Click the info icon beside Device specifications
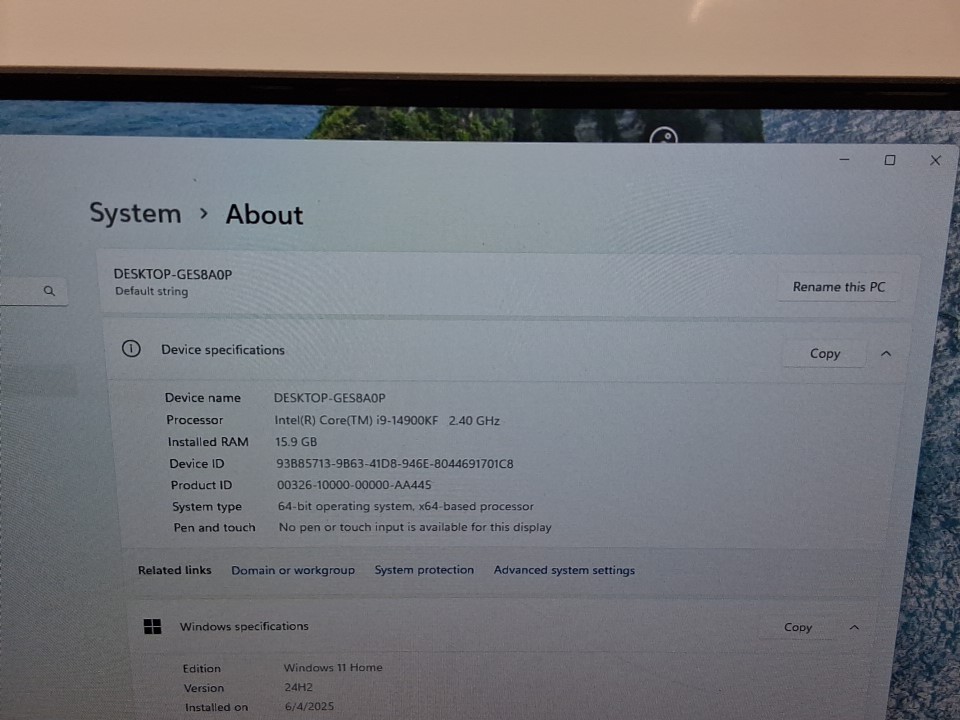Image resolution: width=960 pixels, height=720 pixels. (131, 349)
